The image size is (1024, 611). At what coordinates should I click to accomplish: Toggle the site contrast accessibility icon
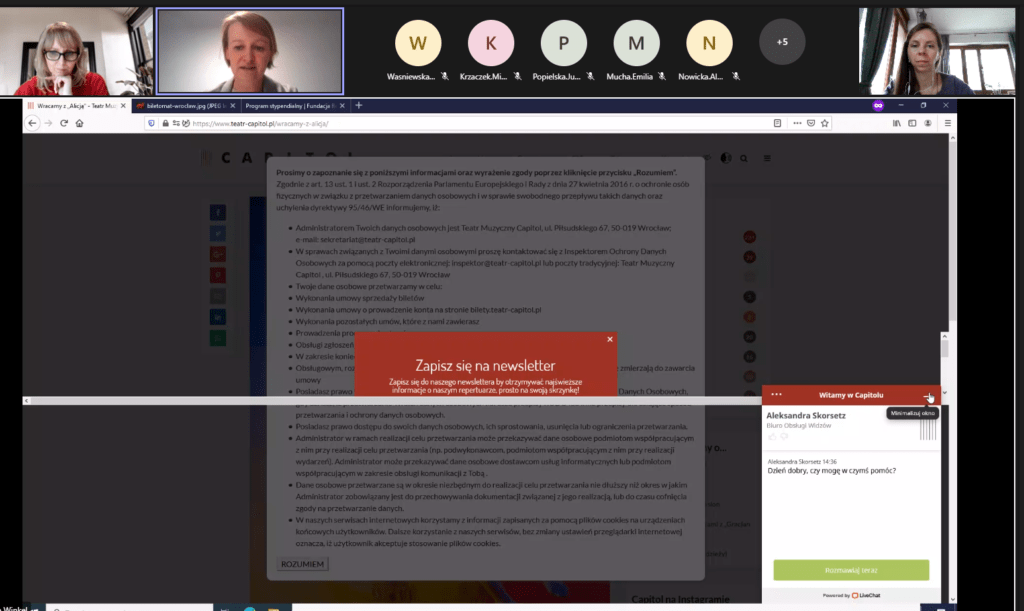click(726, 158)
